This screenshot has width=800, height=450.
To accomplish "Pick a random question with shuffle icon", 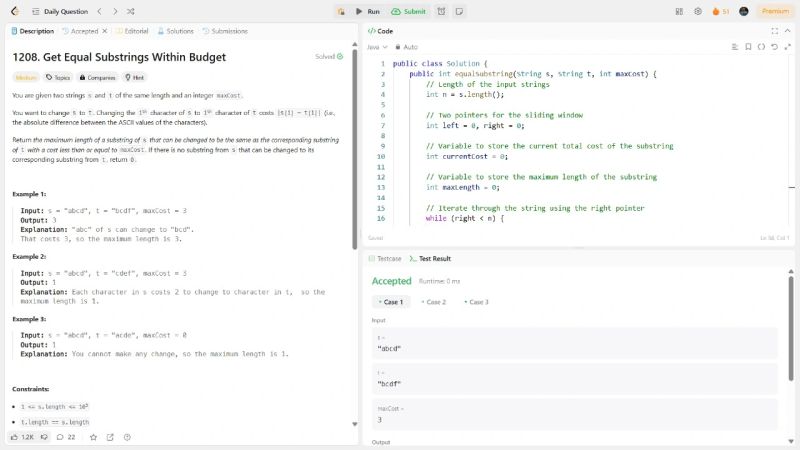I will 130,11.
